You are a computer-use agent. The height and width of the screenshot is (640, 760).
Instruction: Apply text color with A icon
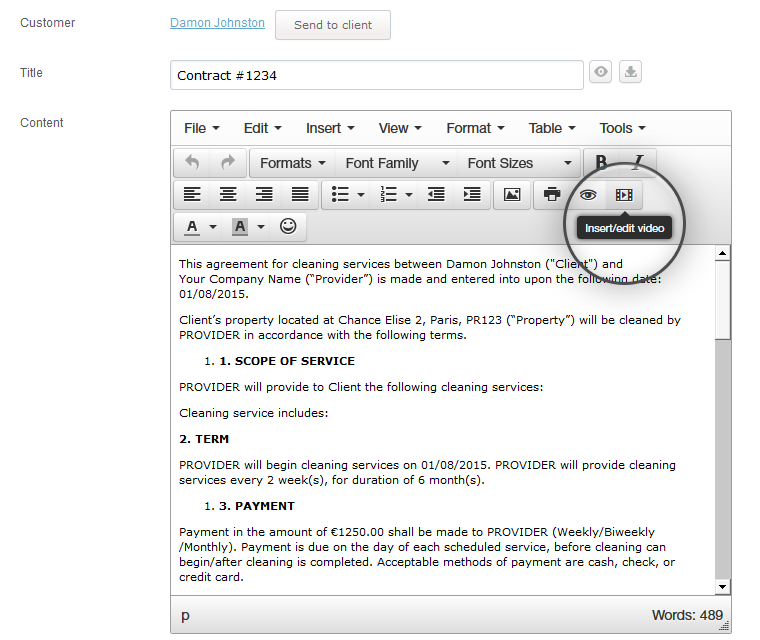(192, 227)
